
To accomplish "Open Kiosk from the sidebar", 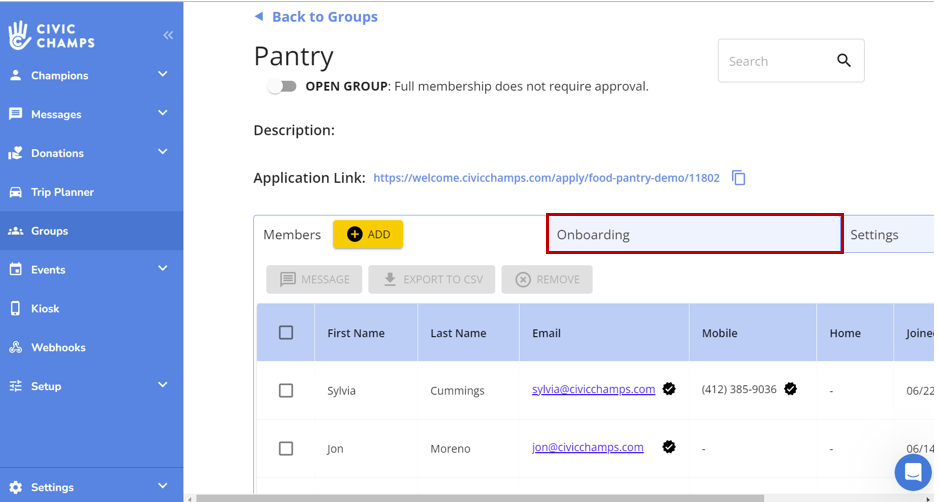I will pos(48,309).
